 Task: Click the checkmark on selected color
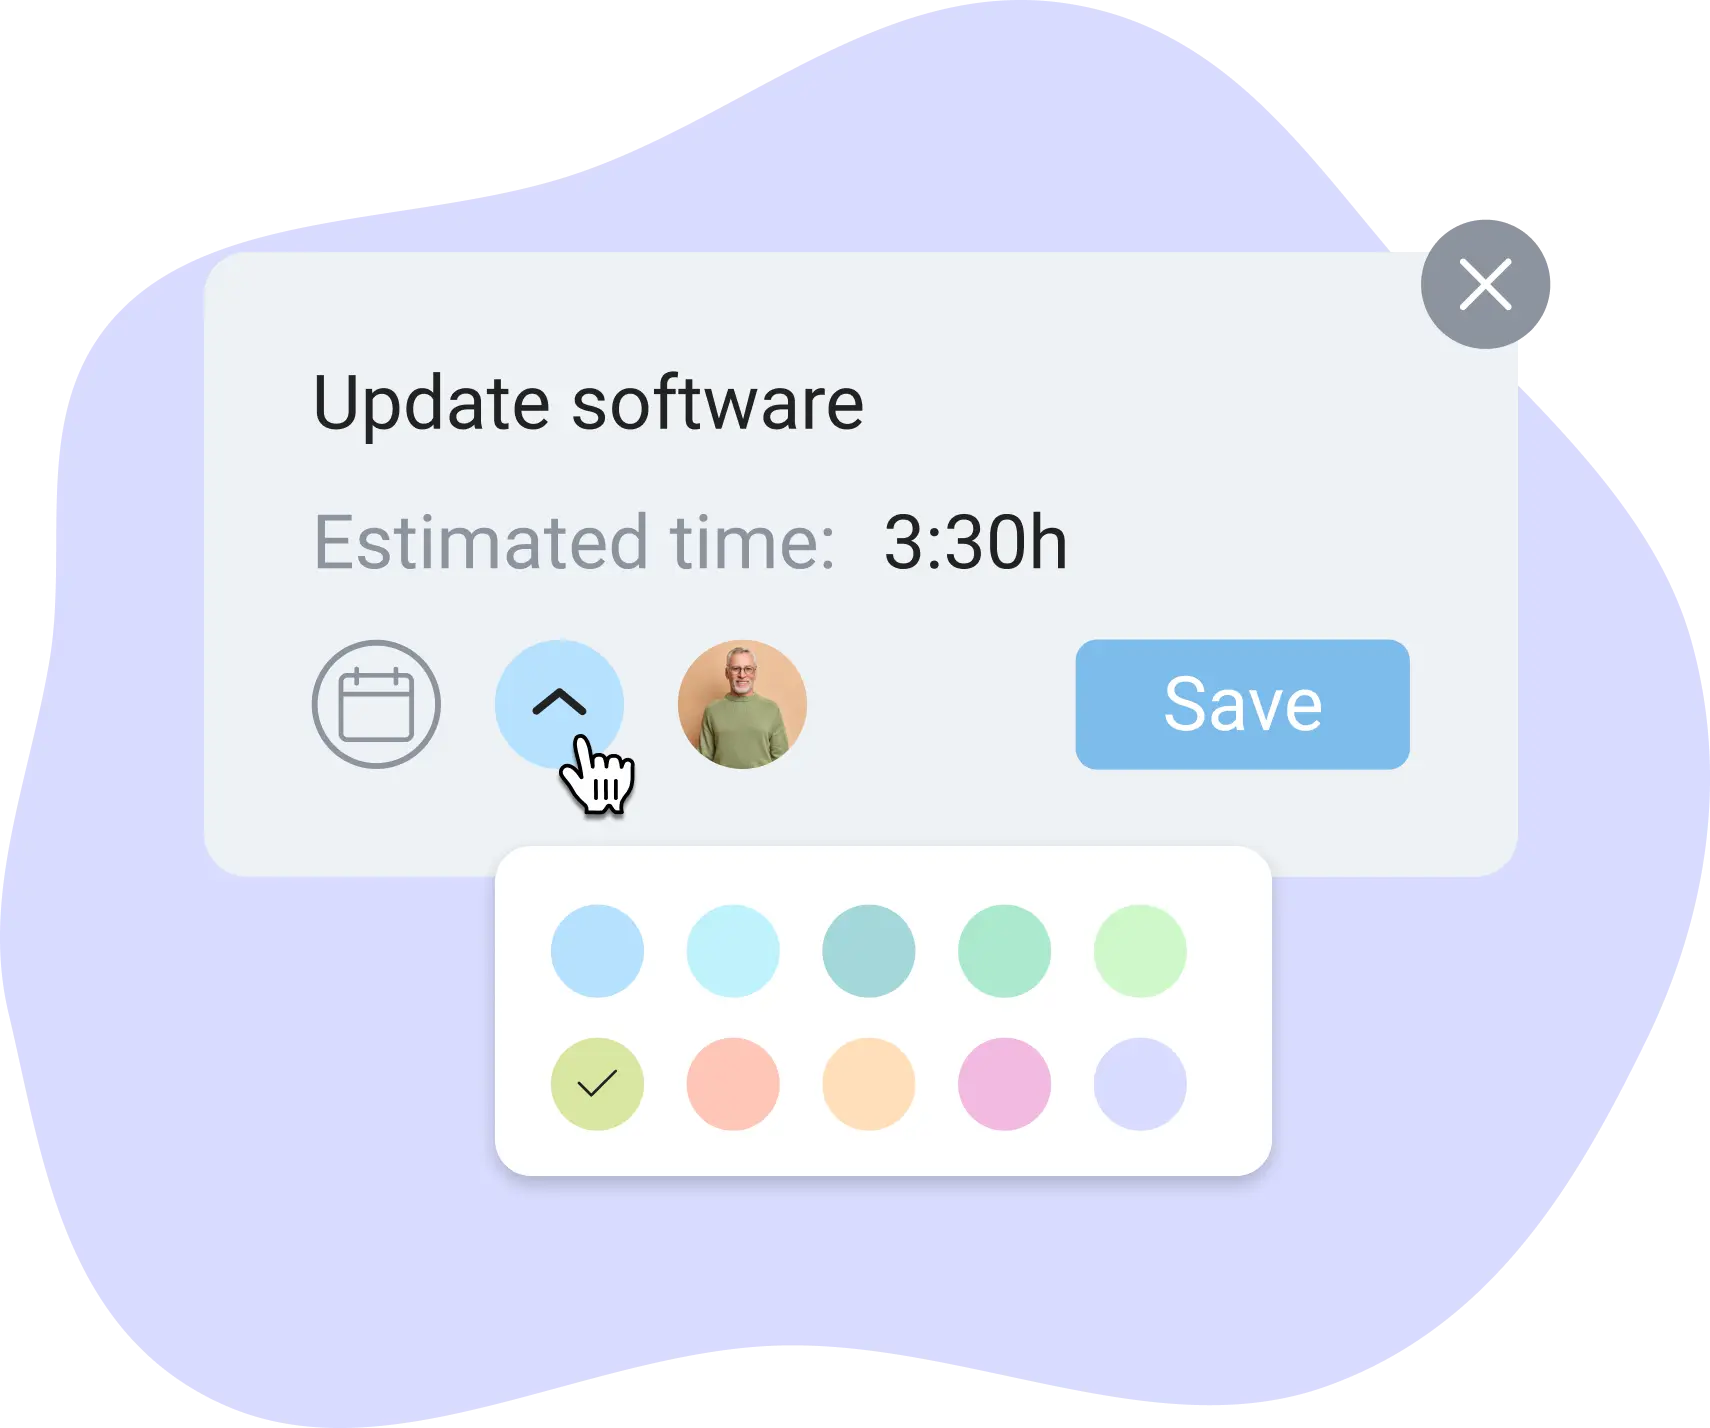pyautogui.click(x=597, y=1083)
